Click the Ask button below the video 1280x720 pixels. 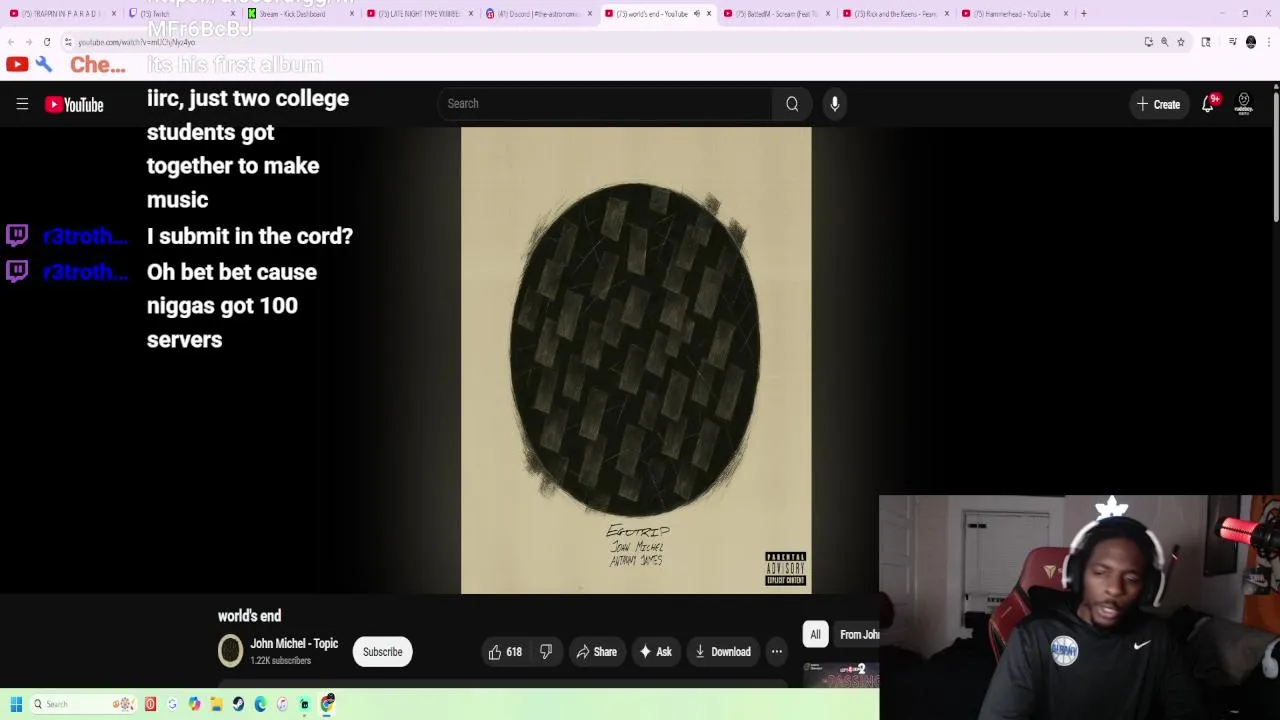tap(655, 652)
